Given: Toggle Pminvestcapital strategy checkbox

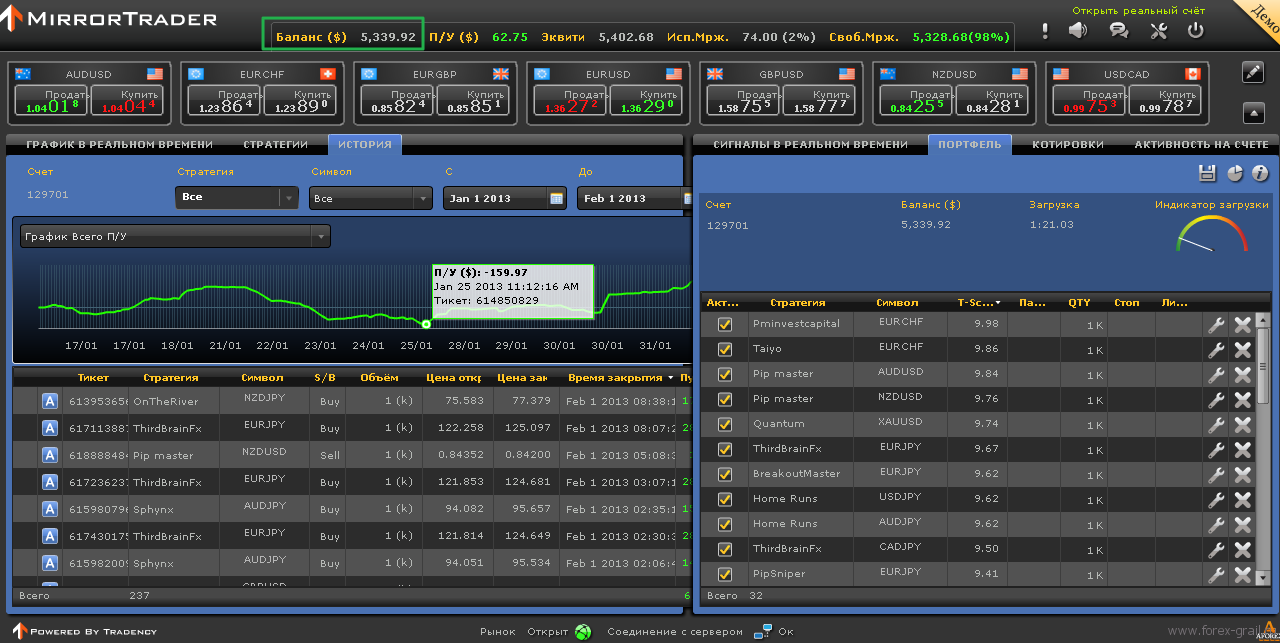Looking at the screenshot, I should 725,324.
